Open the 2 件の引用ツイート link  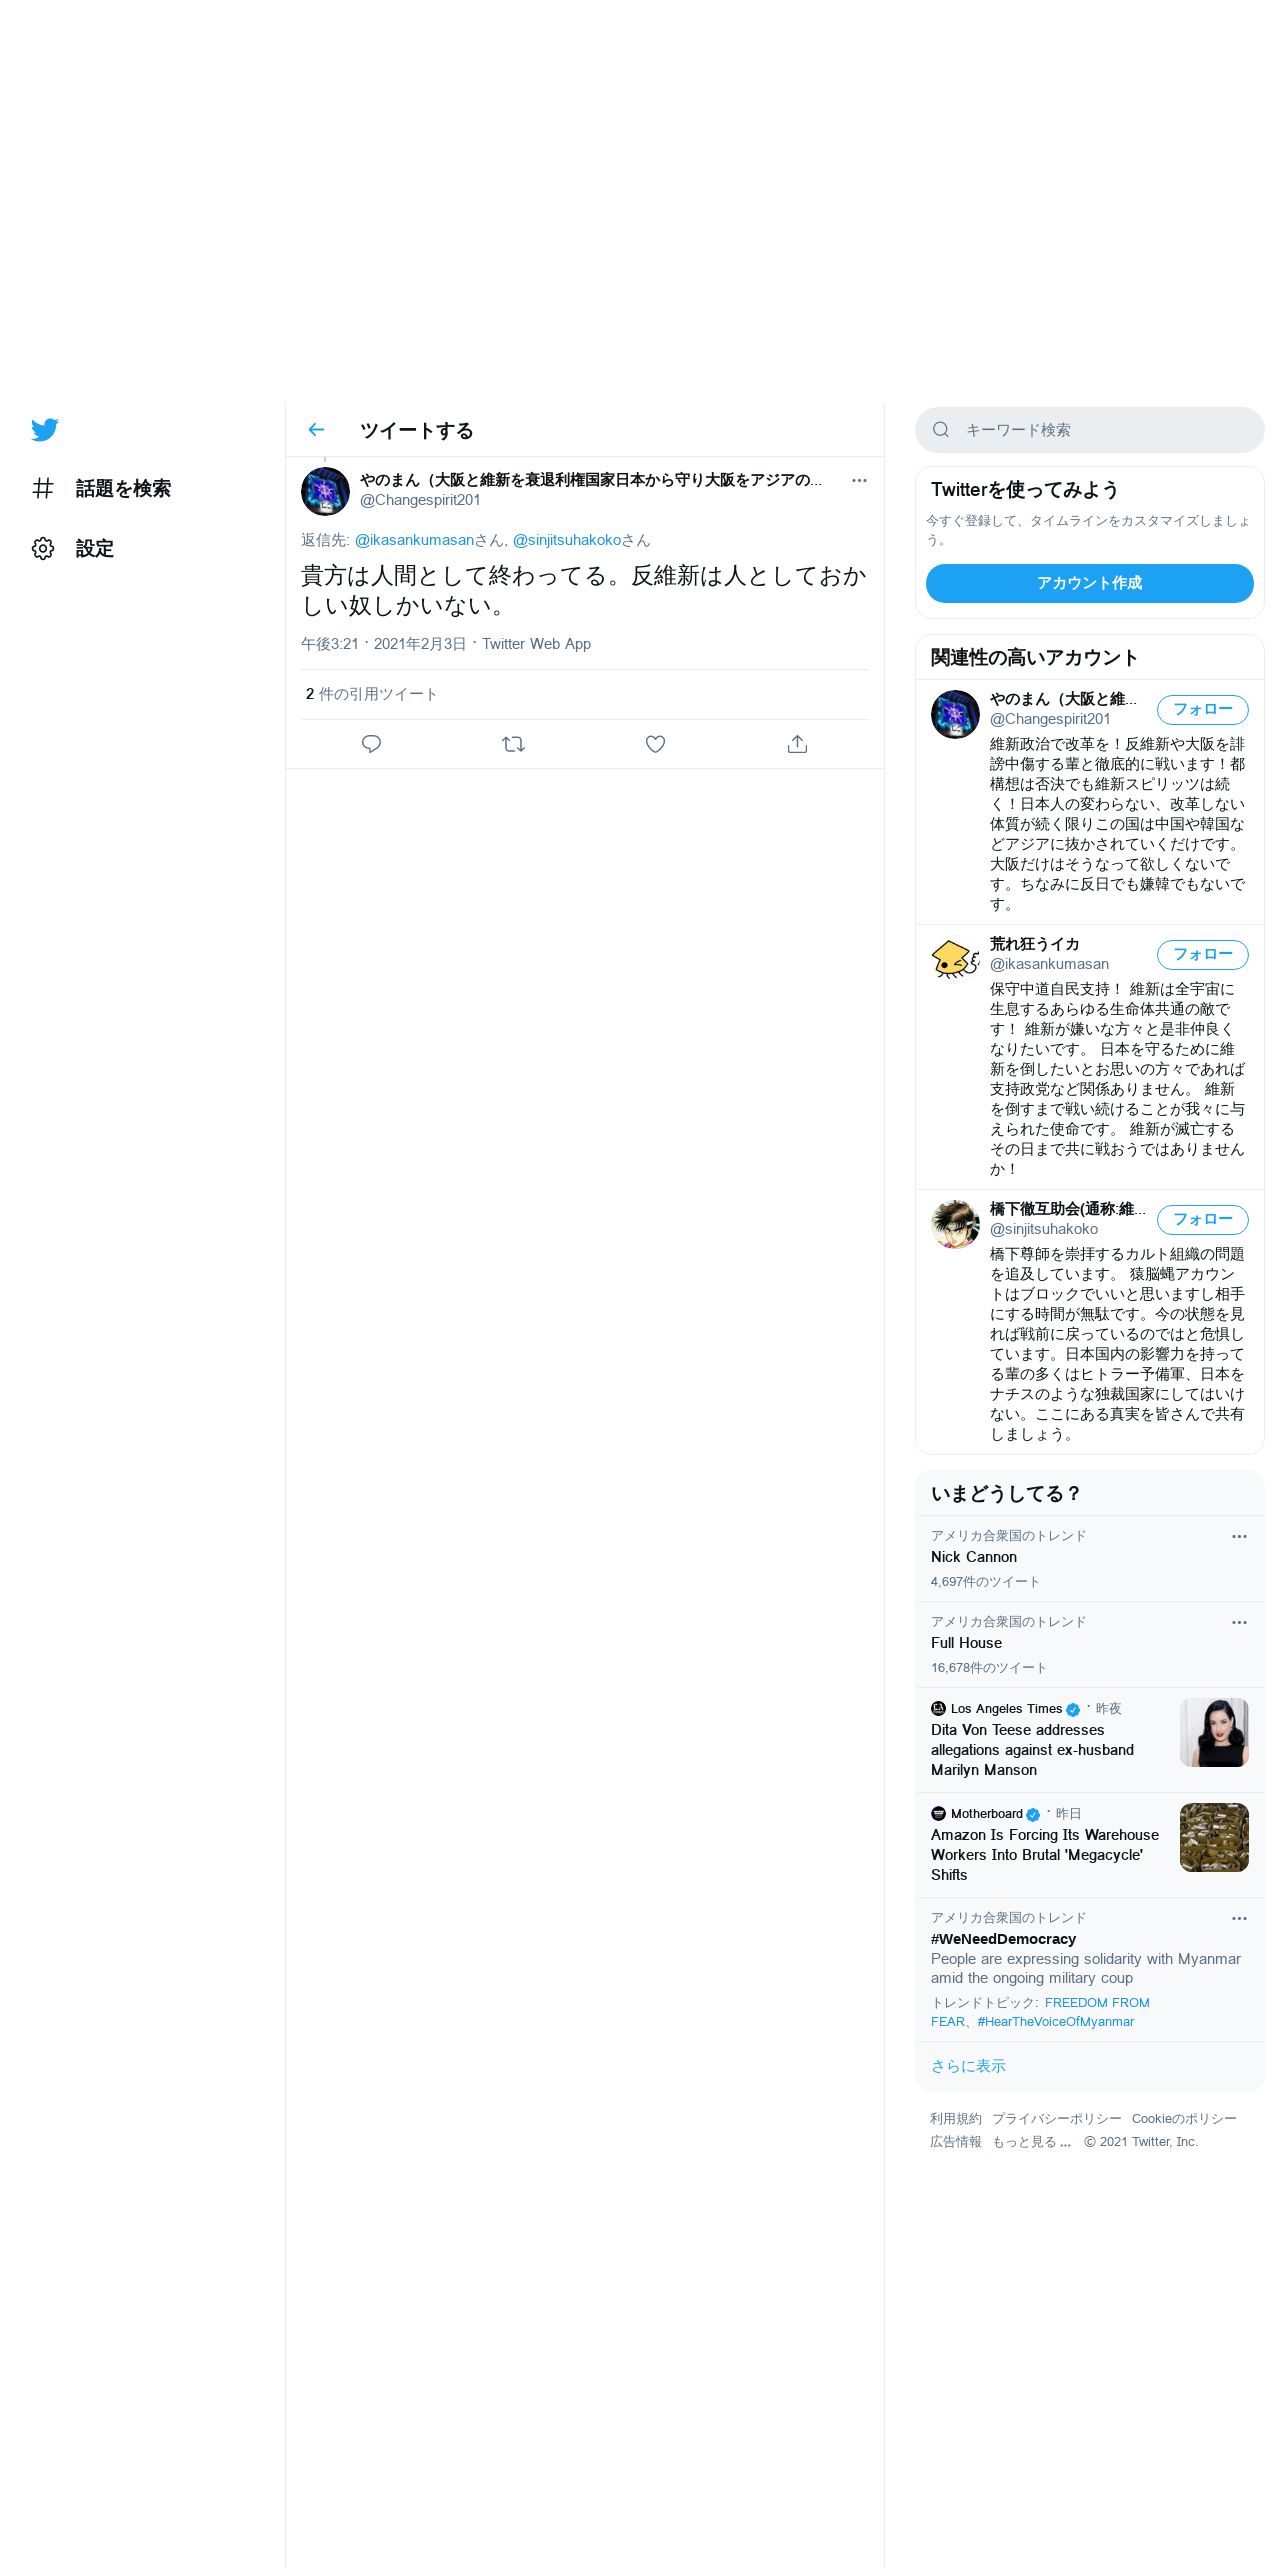[371, 694]
